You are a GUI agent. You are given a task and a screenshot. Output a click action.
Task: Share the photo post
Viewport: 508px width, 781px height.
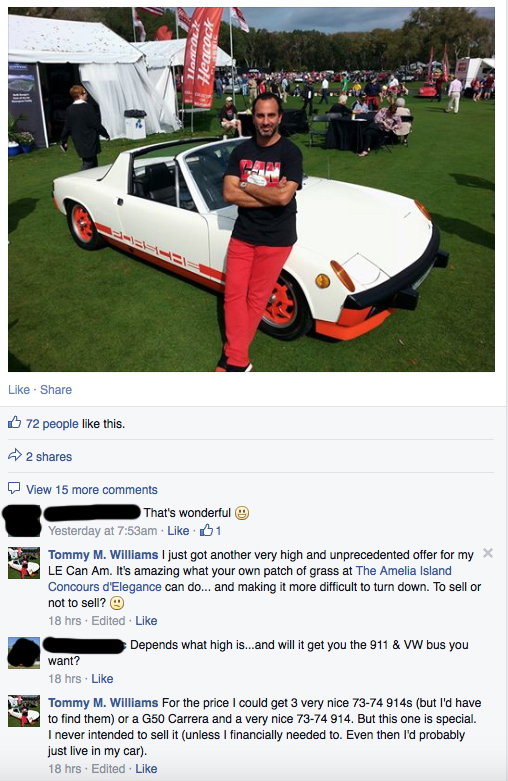(56, 390)
